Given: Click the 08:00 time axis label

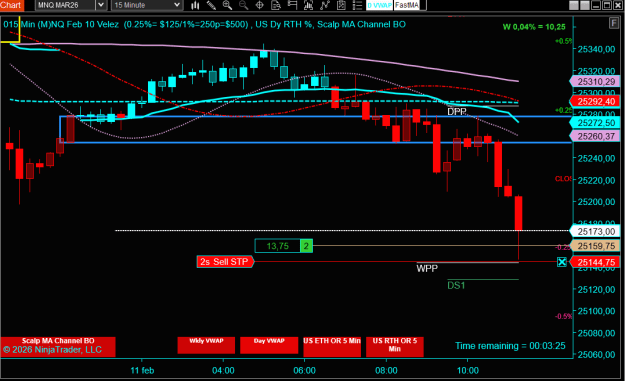Looking at the screenshot, I should [386, 371].
